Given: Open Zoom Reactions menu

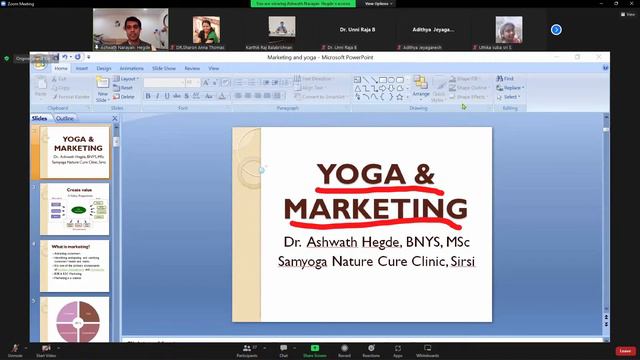Looking at the screenshot, I should click(x=371, y=350).
